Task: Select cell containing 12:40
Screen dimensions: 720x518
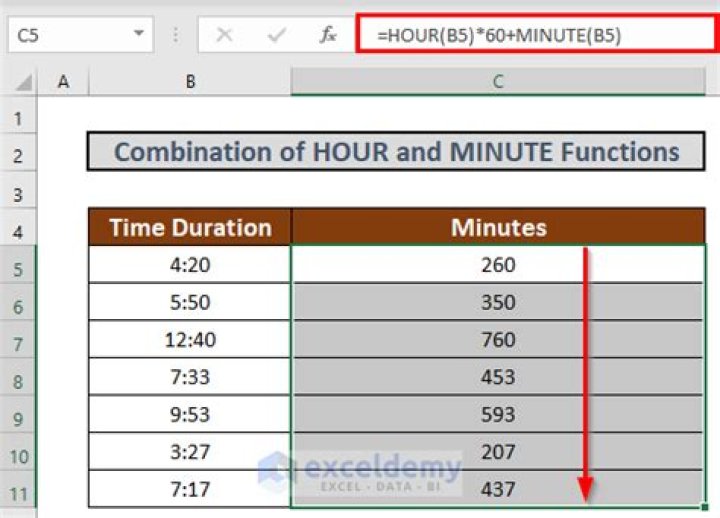Action: (190, 340)
